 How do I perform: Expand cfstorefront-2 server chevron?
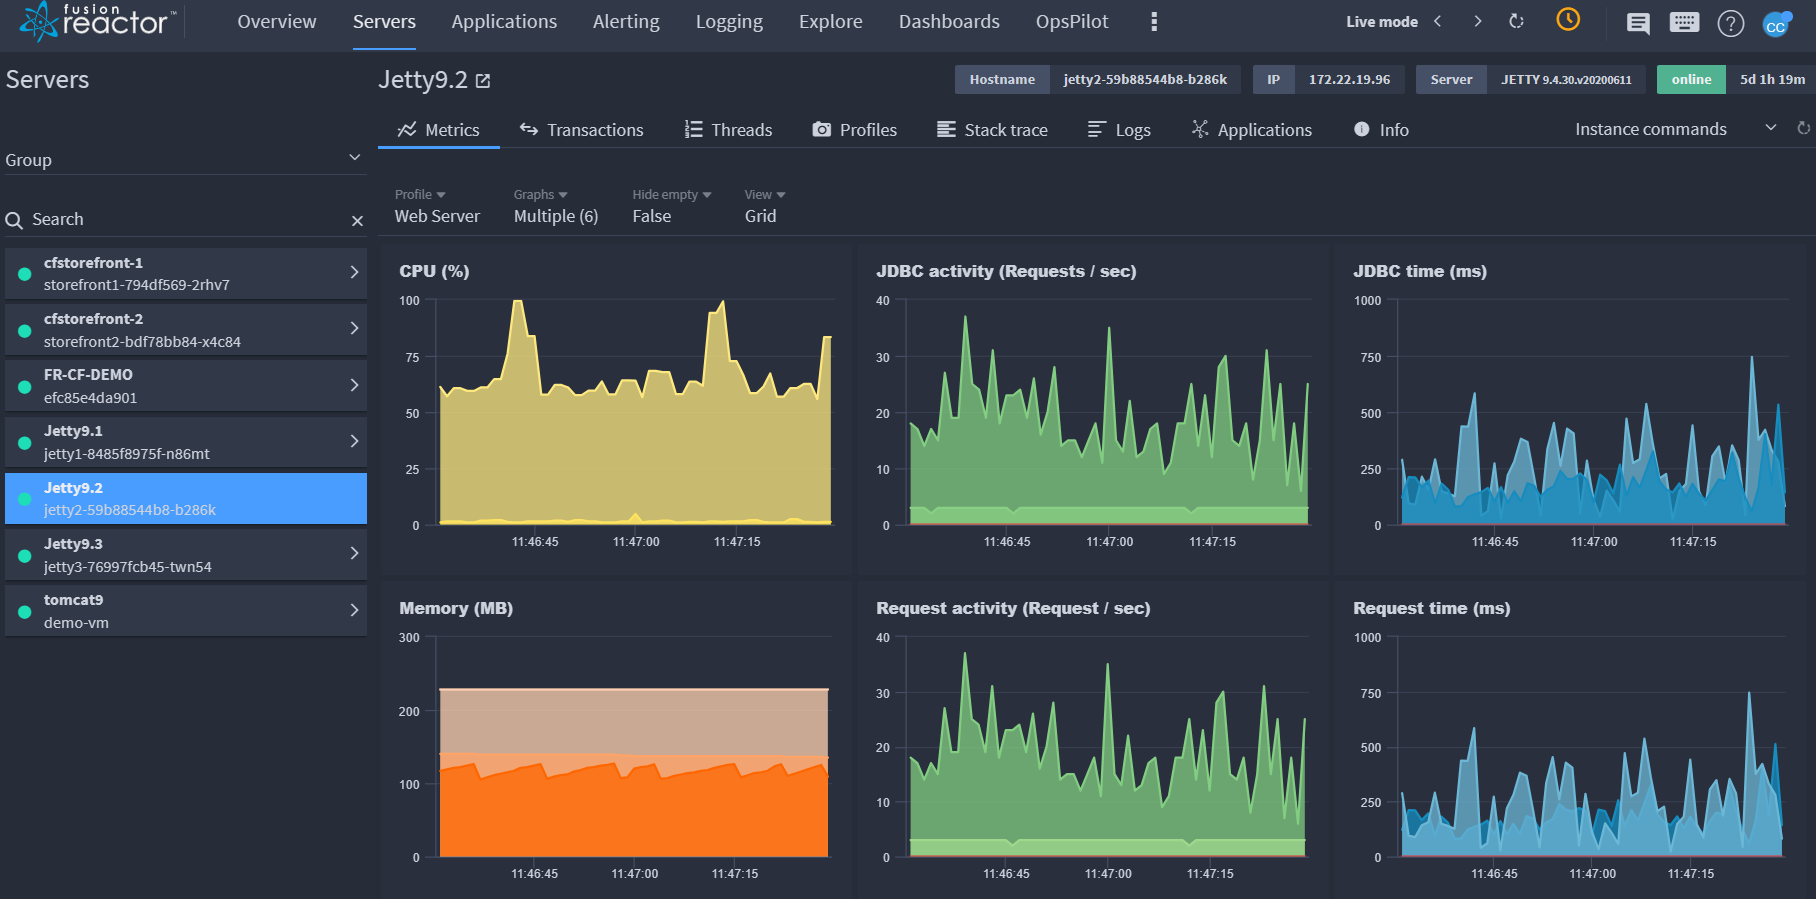coord(354,328)
